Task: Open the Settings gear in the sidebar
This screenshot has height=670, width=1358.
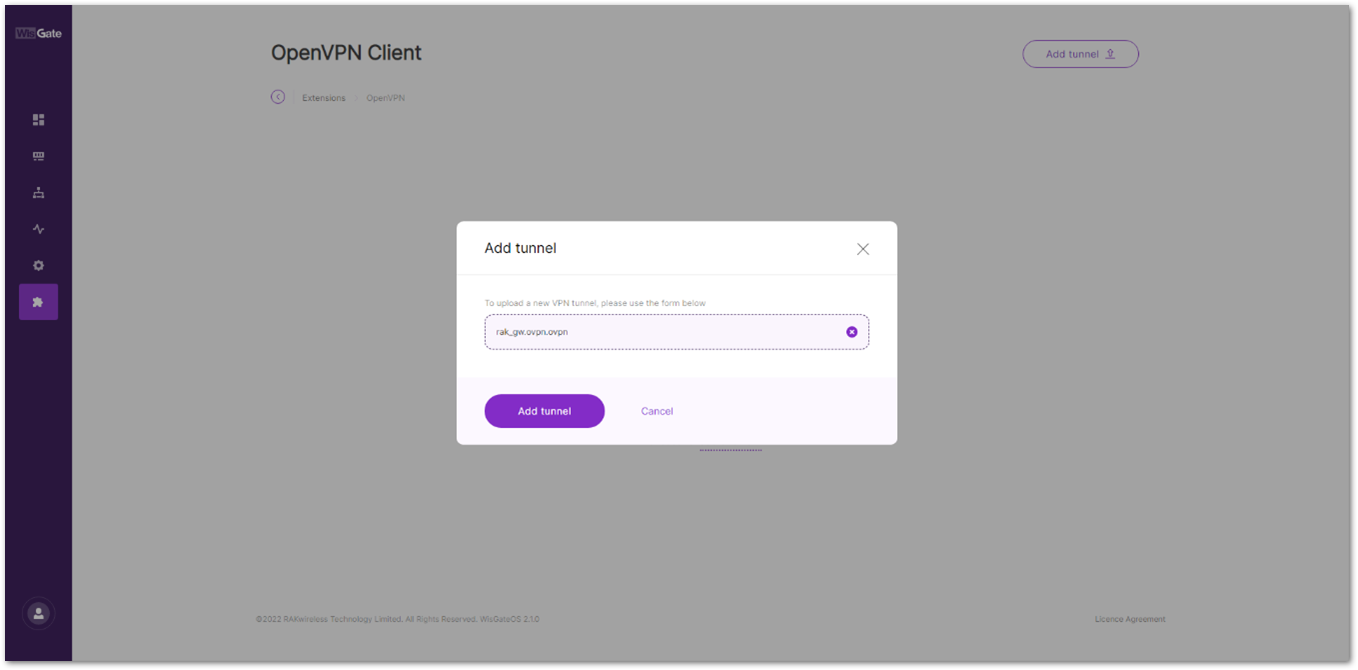Action: [38, 266]
